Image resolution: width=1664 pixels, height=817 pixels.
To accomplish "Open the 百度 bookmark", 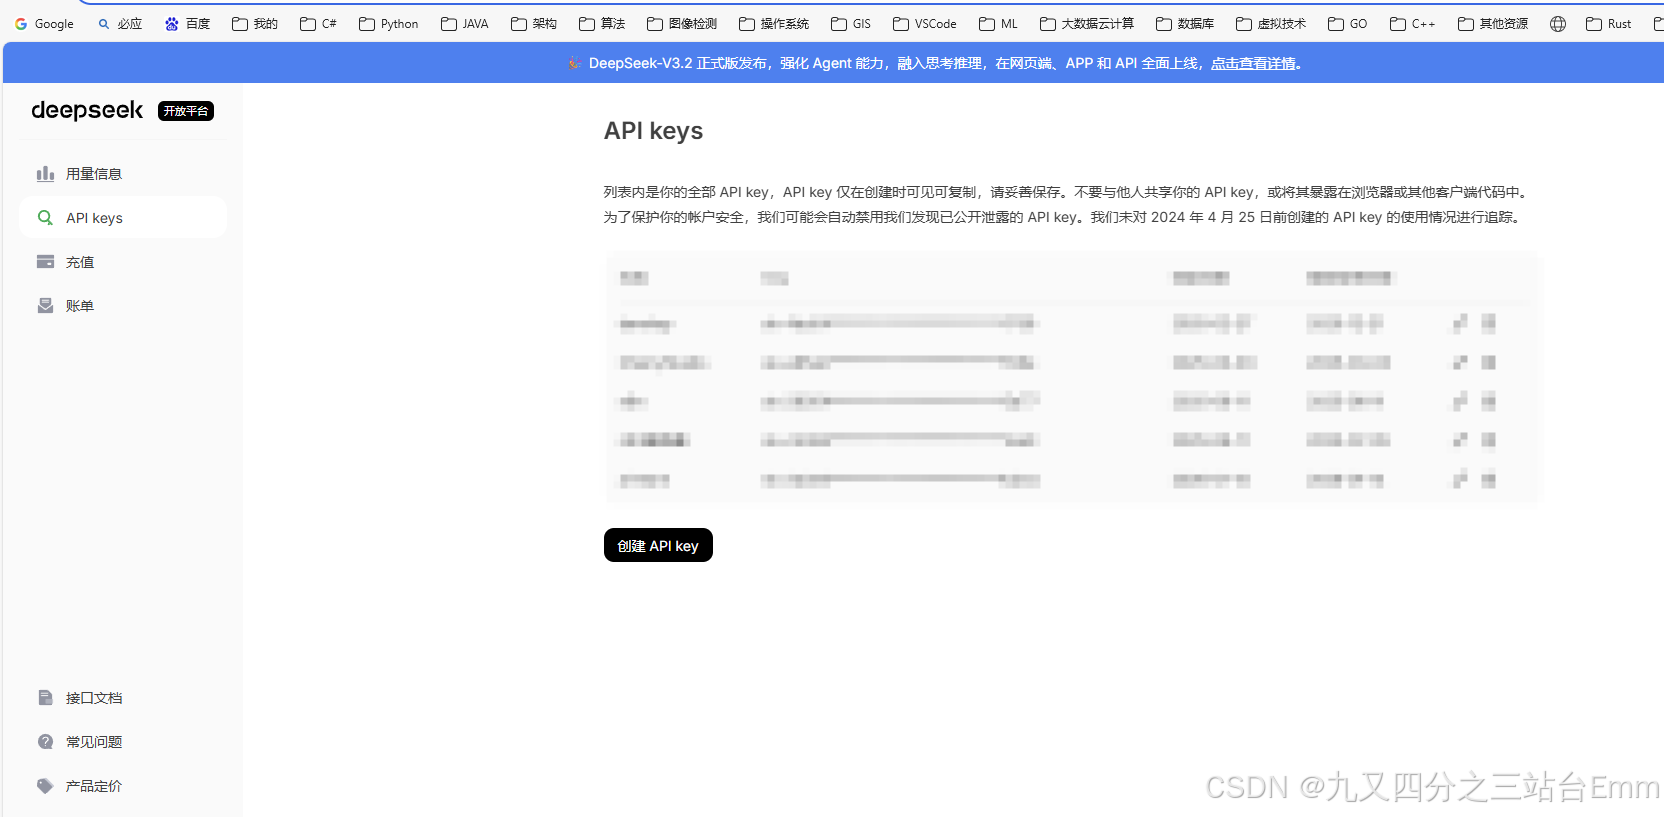I will tap(187, 24).
